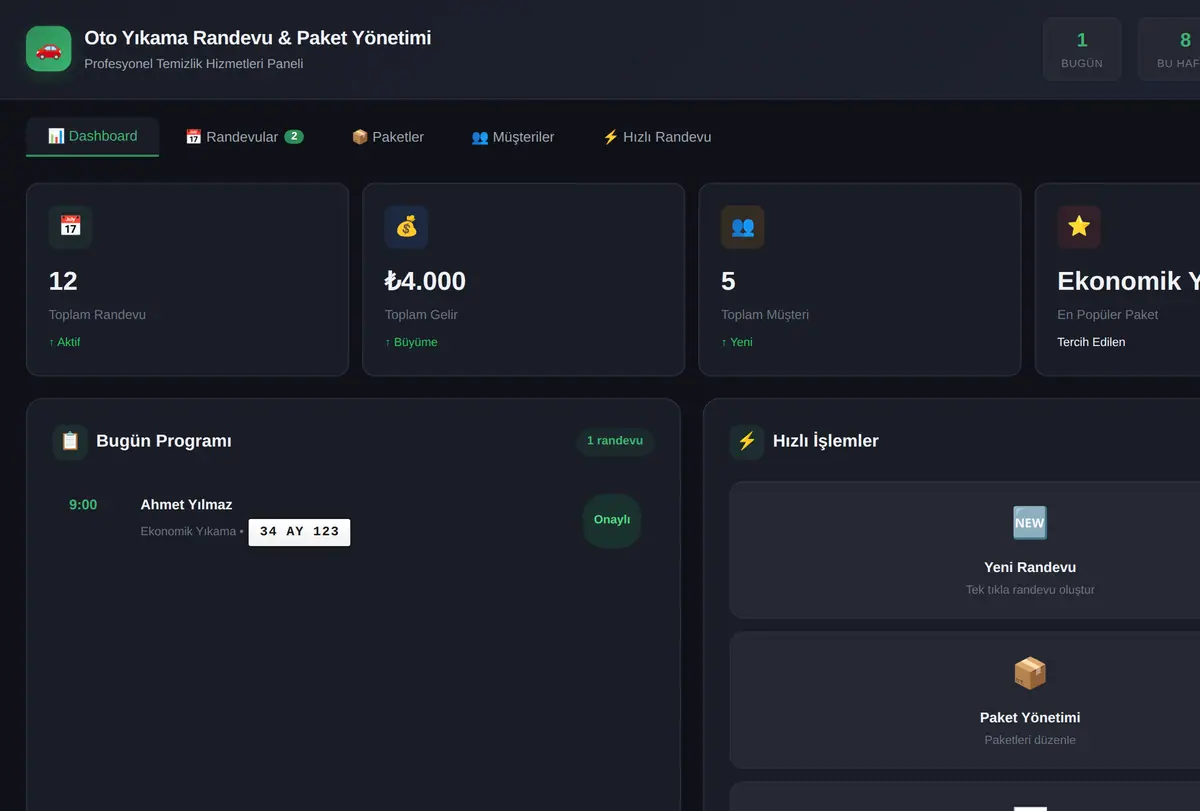Click the Randevular tab's 2 count badge
The height and width of the screenshot is (811, 1200).
coord(294,137)
